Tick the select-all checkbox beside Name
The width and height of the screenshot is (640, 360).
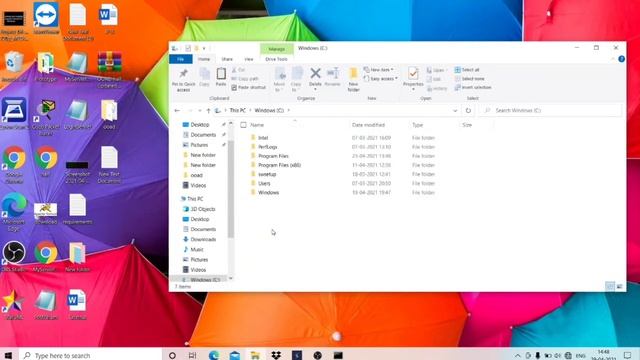243,125
